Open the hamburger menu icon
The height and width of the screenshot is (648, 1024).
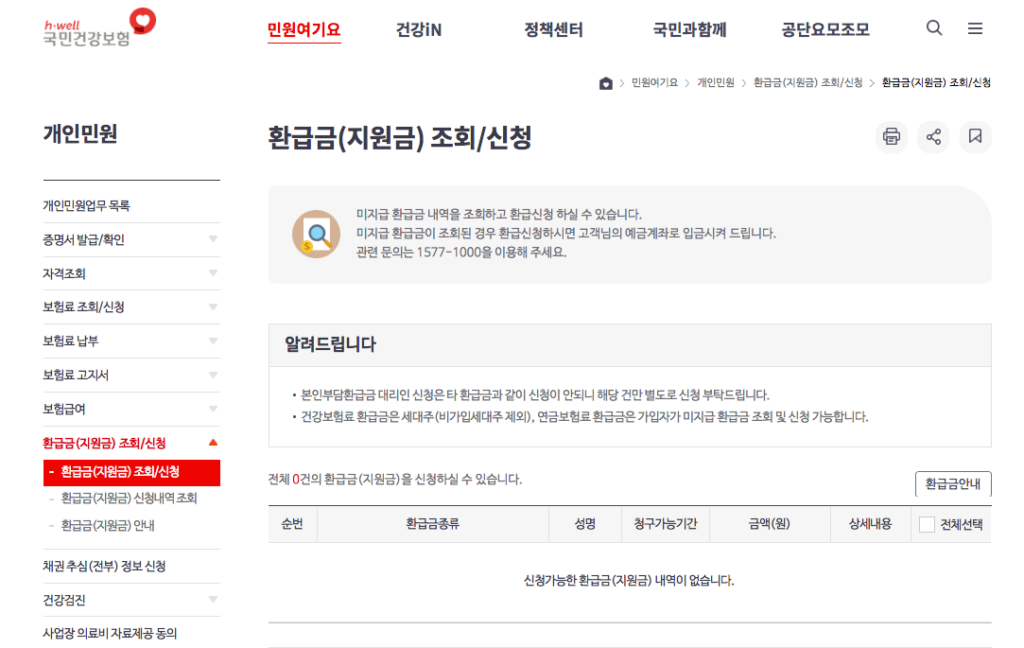[x=975, y=28]
